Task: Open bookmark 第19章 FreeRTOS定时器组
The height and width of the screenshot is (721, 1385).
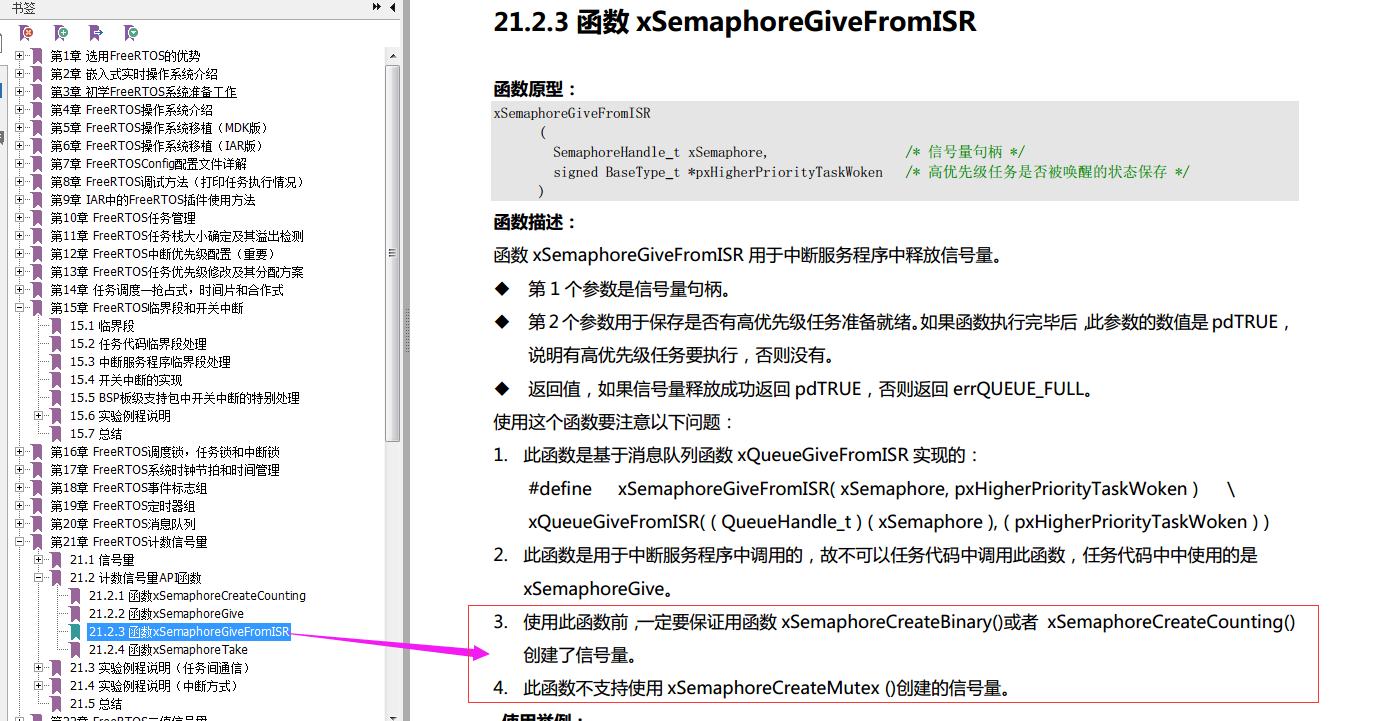Action: (x=123, y=506)
